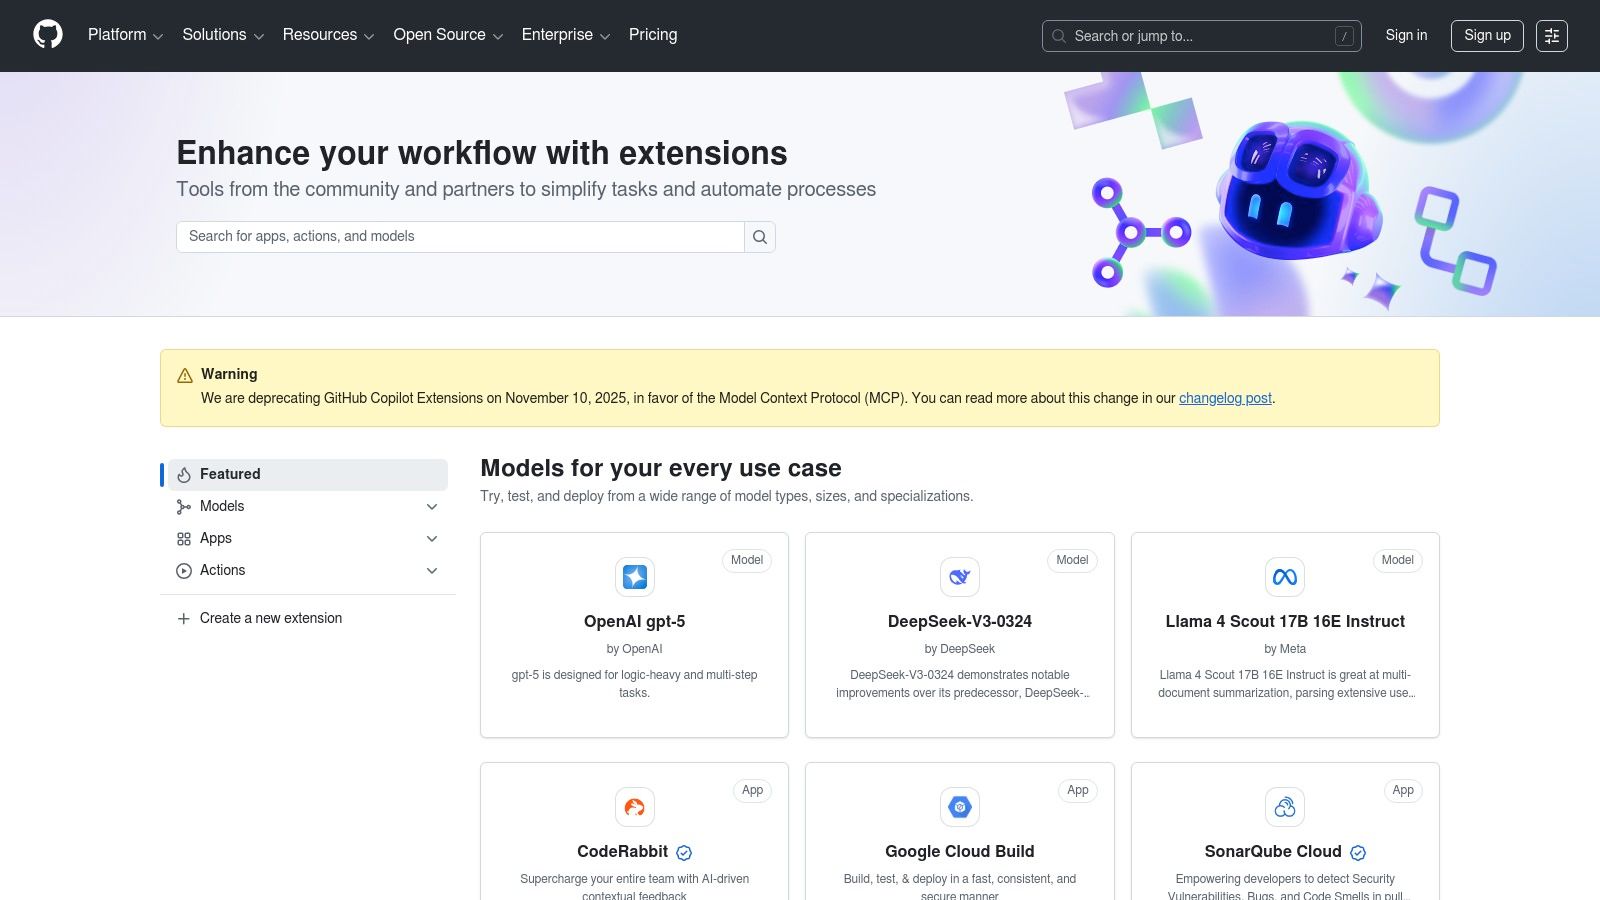Open the command palette icon top right
The height and width of the screenshot is (900, 1600).
click(1552, 36)
